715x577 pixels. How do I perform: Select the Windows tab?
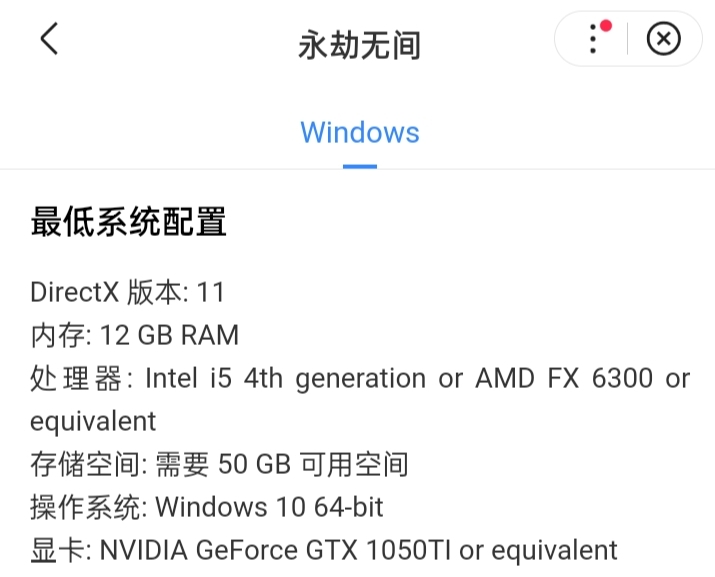360,133
